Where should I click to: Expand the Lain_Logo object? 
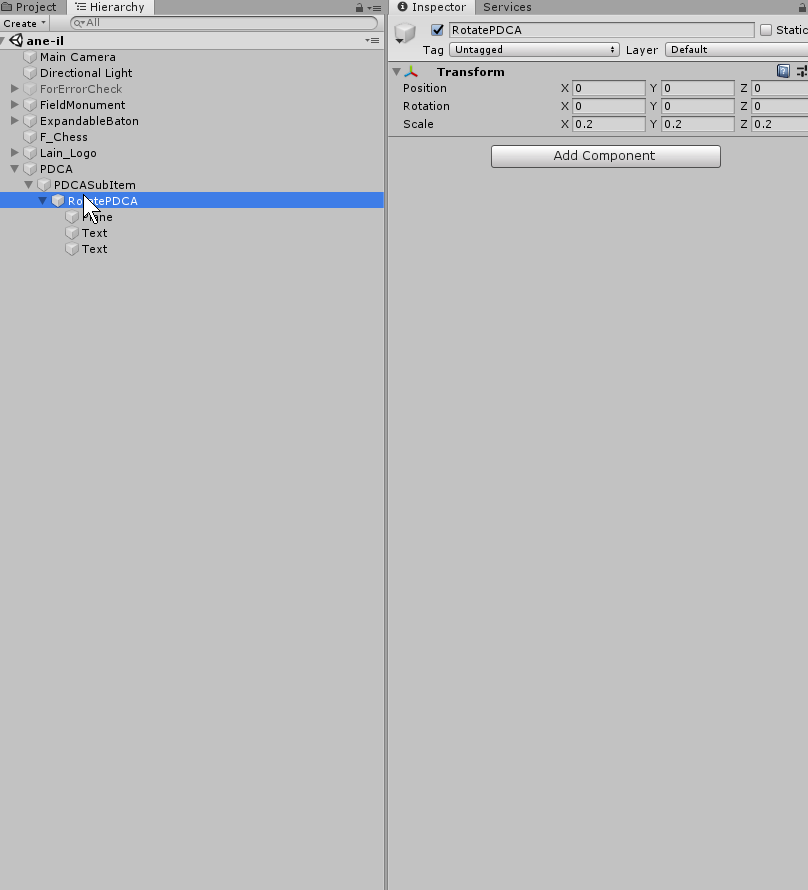(x=15, y=153)
